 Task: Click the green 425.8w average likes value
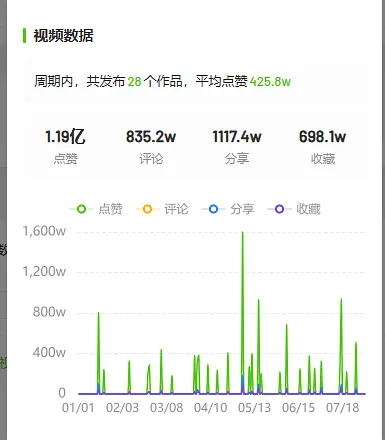[x=270, y=81]
